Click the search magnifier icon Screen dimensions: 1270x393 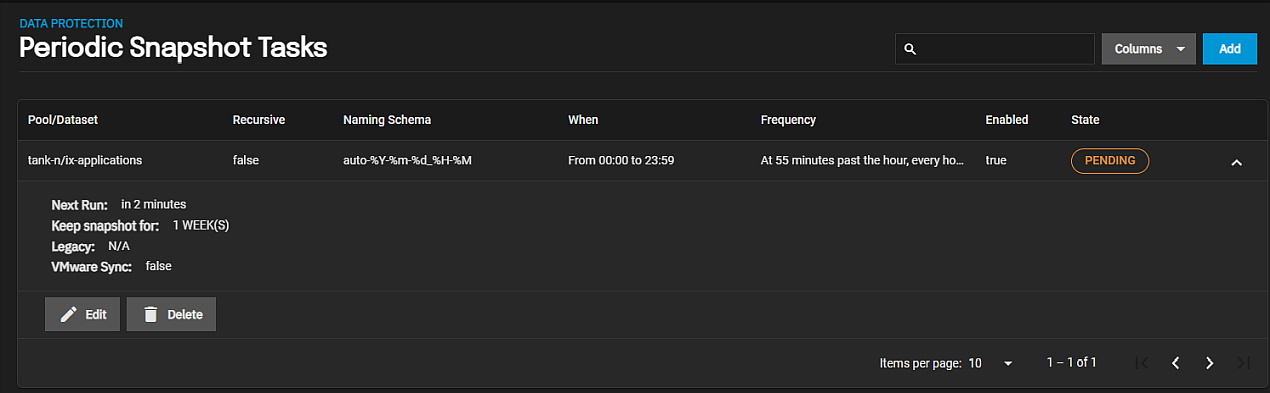tap(910, 49)
